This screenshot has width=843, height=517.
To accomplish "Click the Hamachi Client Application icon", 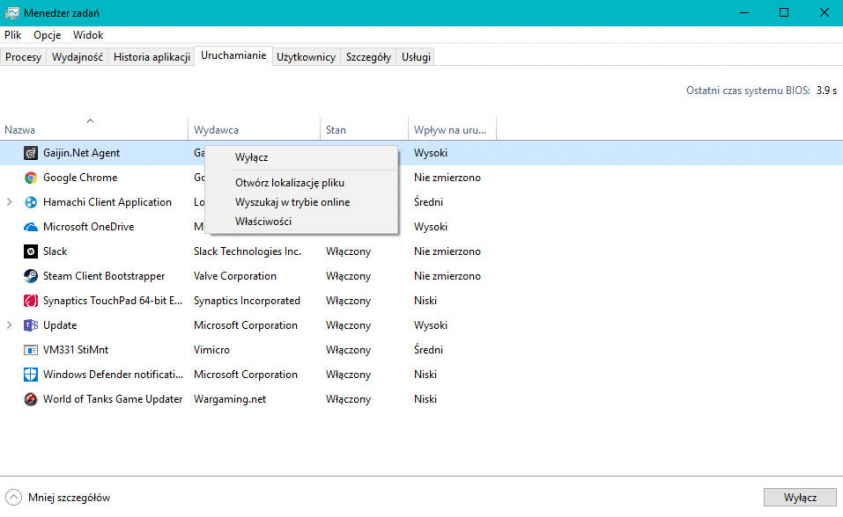I will (x=30, y=202).
